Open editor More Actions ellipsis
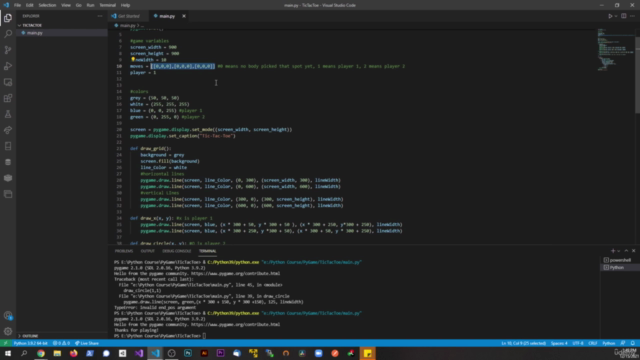 [632, 16]
